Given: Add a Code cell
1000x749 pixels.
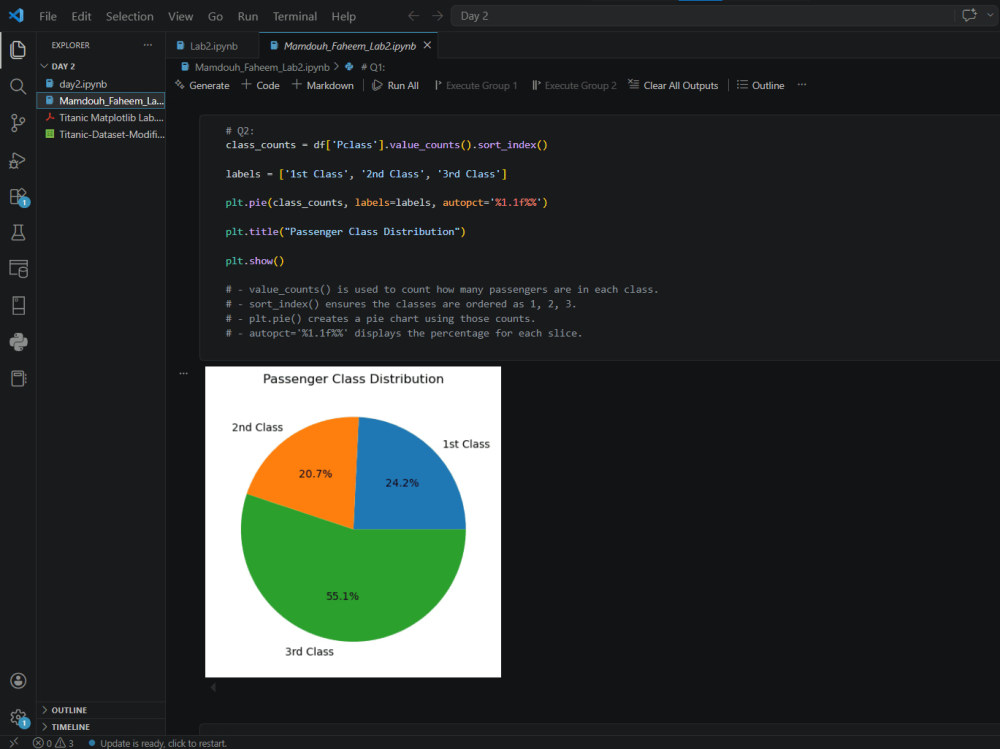Looking at the screenshot, I should (x=260, y=85).
